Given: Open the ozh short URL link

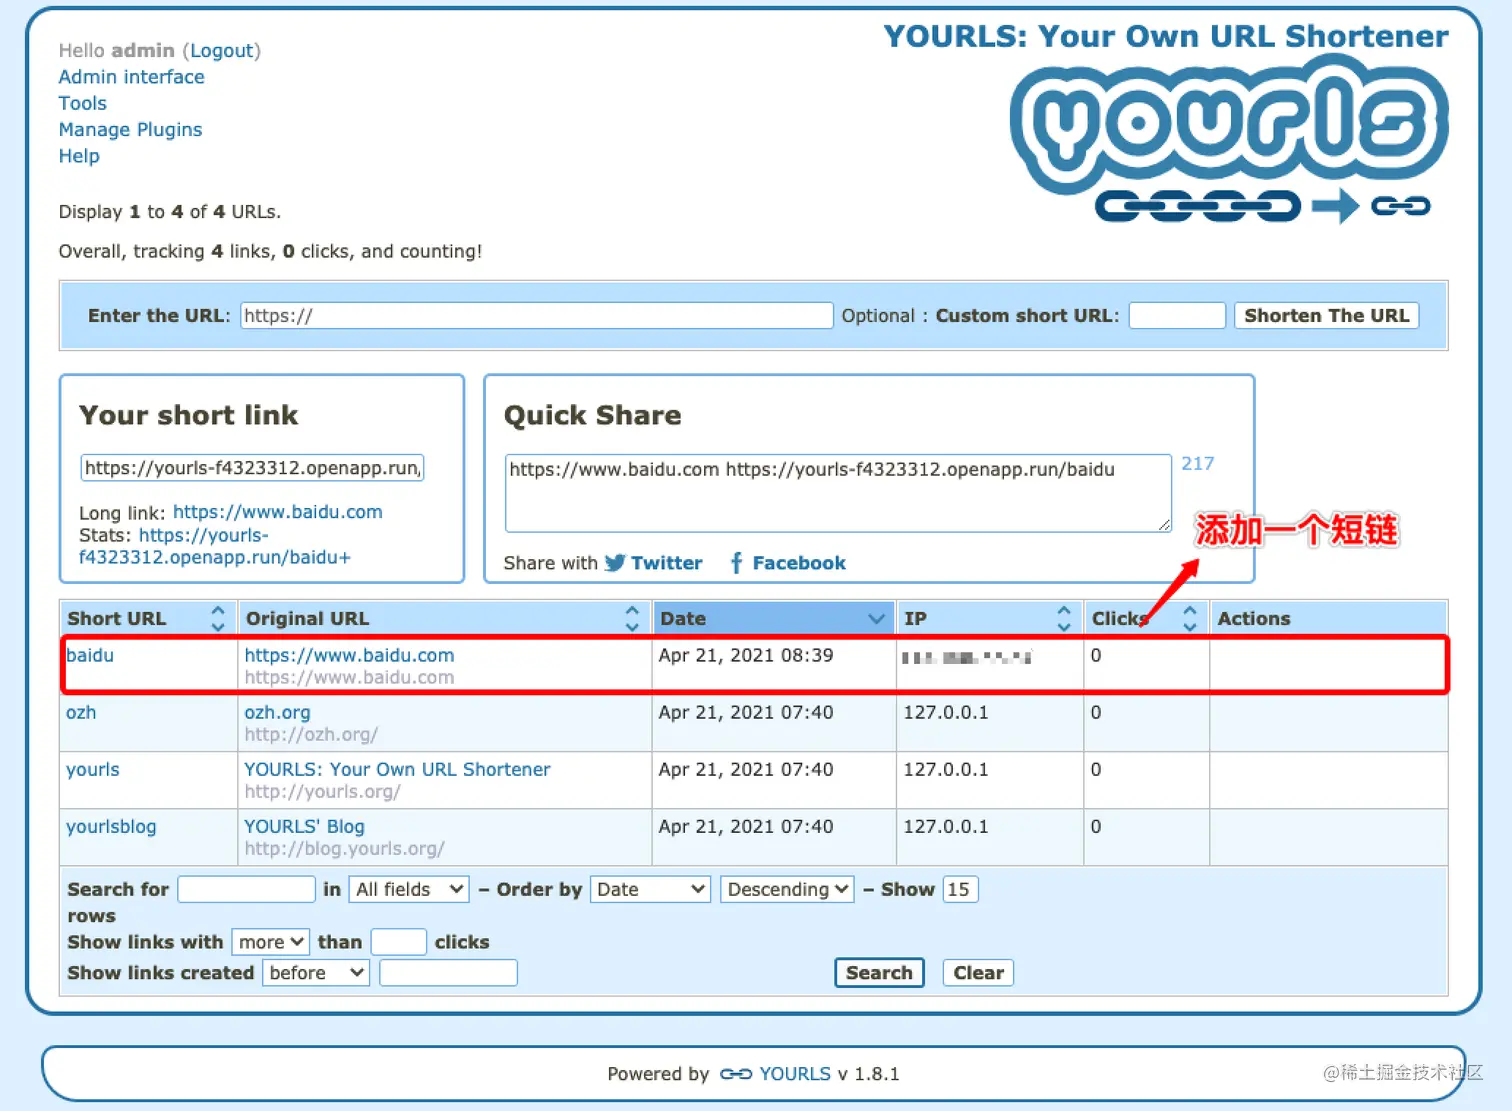Looking at the screenshot, I should [81, 712].
